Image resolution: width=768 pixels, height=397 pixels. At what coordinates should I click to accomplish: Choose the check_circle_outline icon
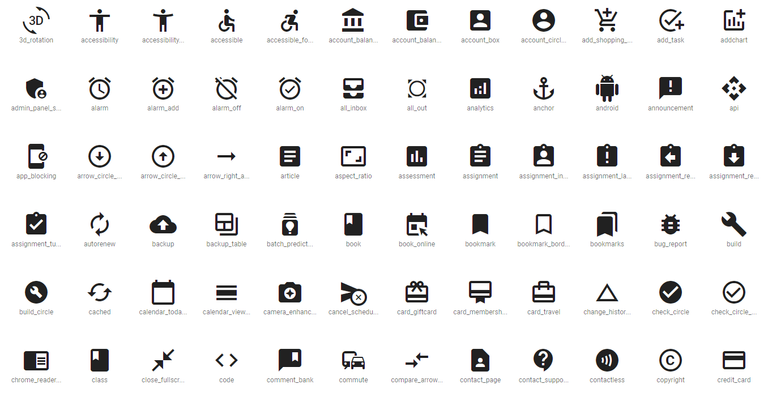[734, 292]
